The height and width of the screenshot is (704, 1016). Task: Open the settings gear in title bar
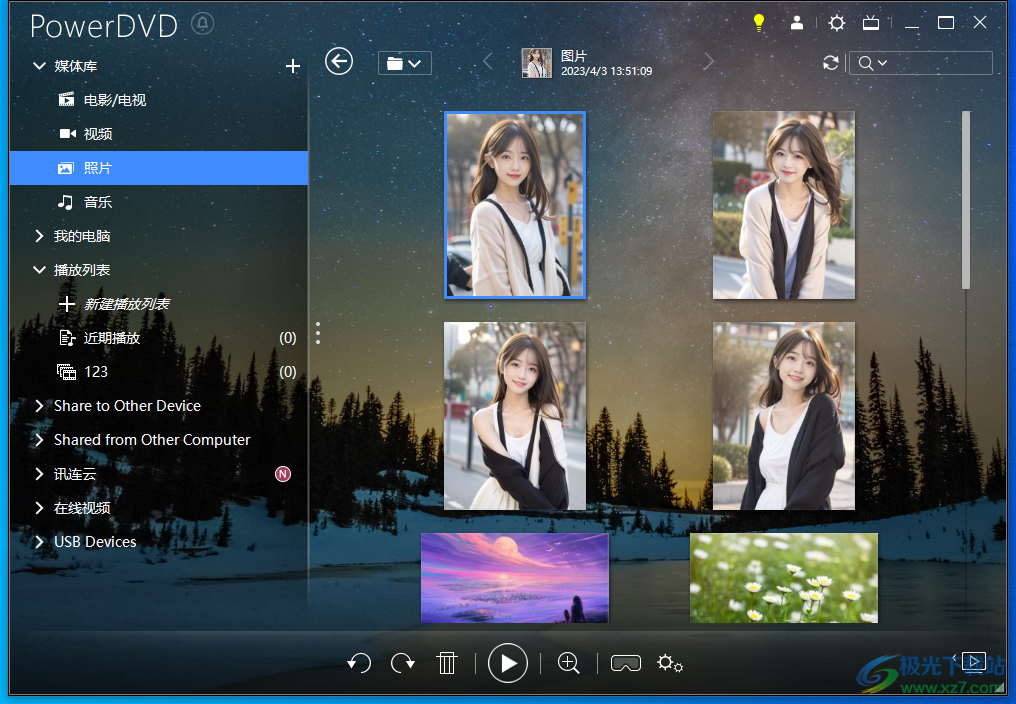point(837,23)
